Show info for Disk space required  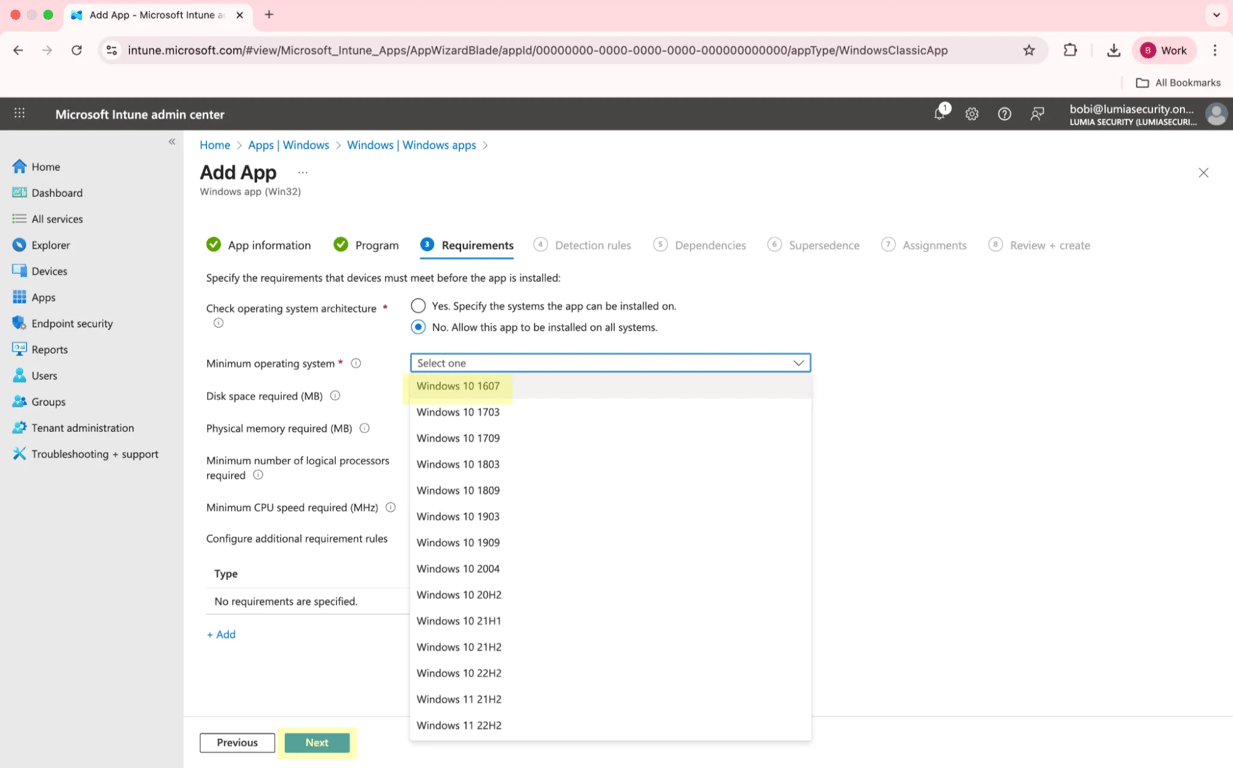point(335,396)
